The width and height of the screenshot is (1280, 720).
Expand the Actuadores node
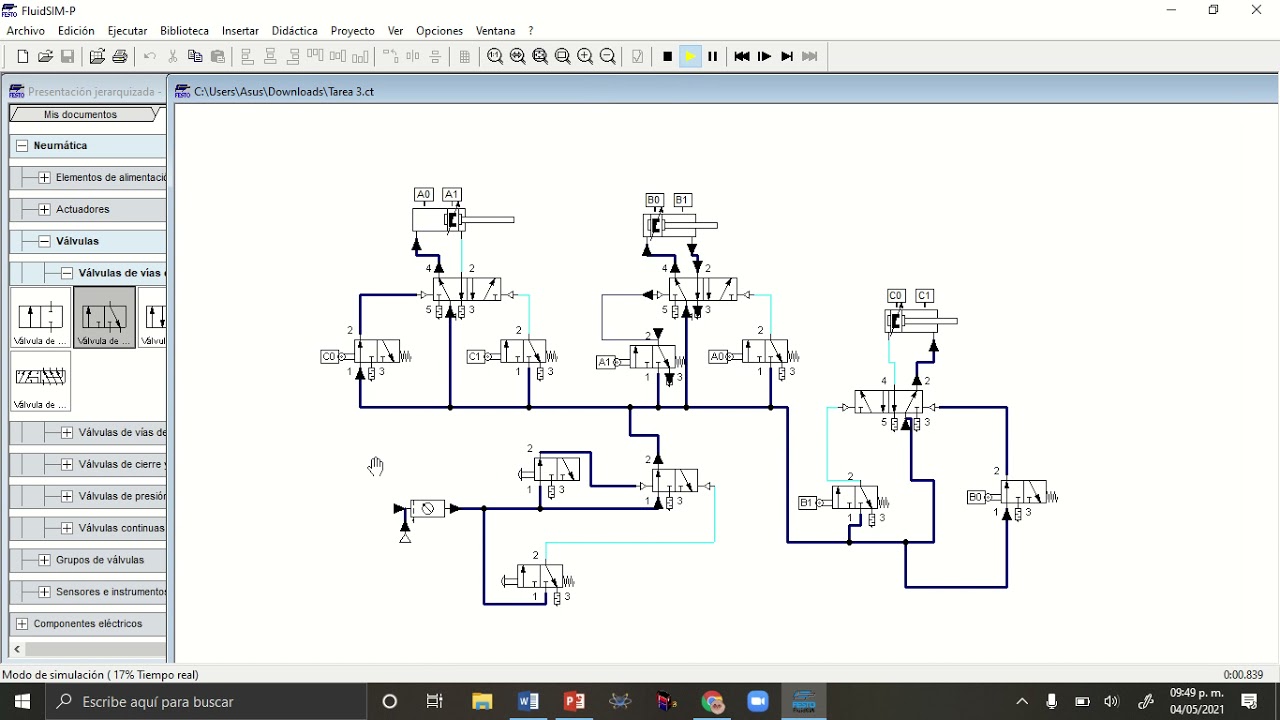click(x=44, y=210)
